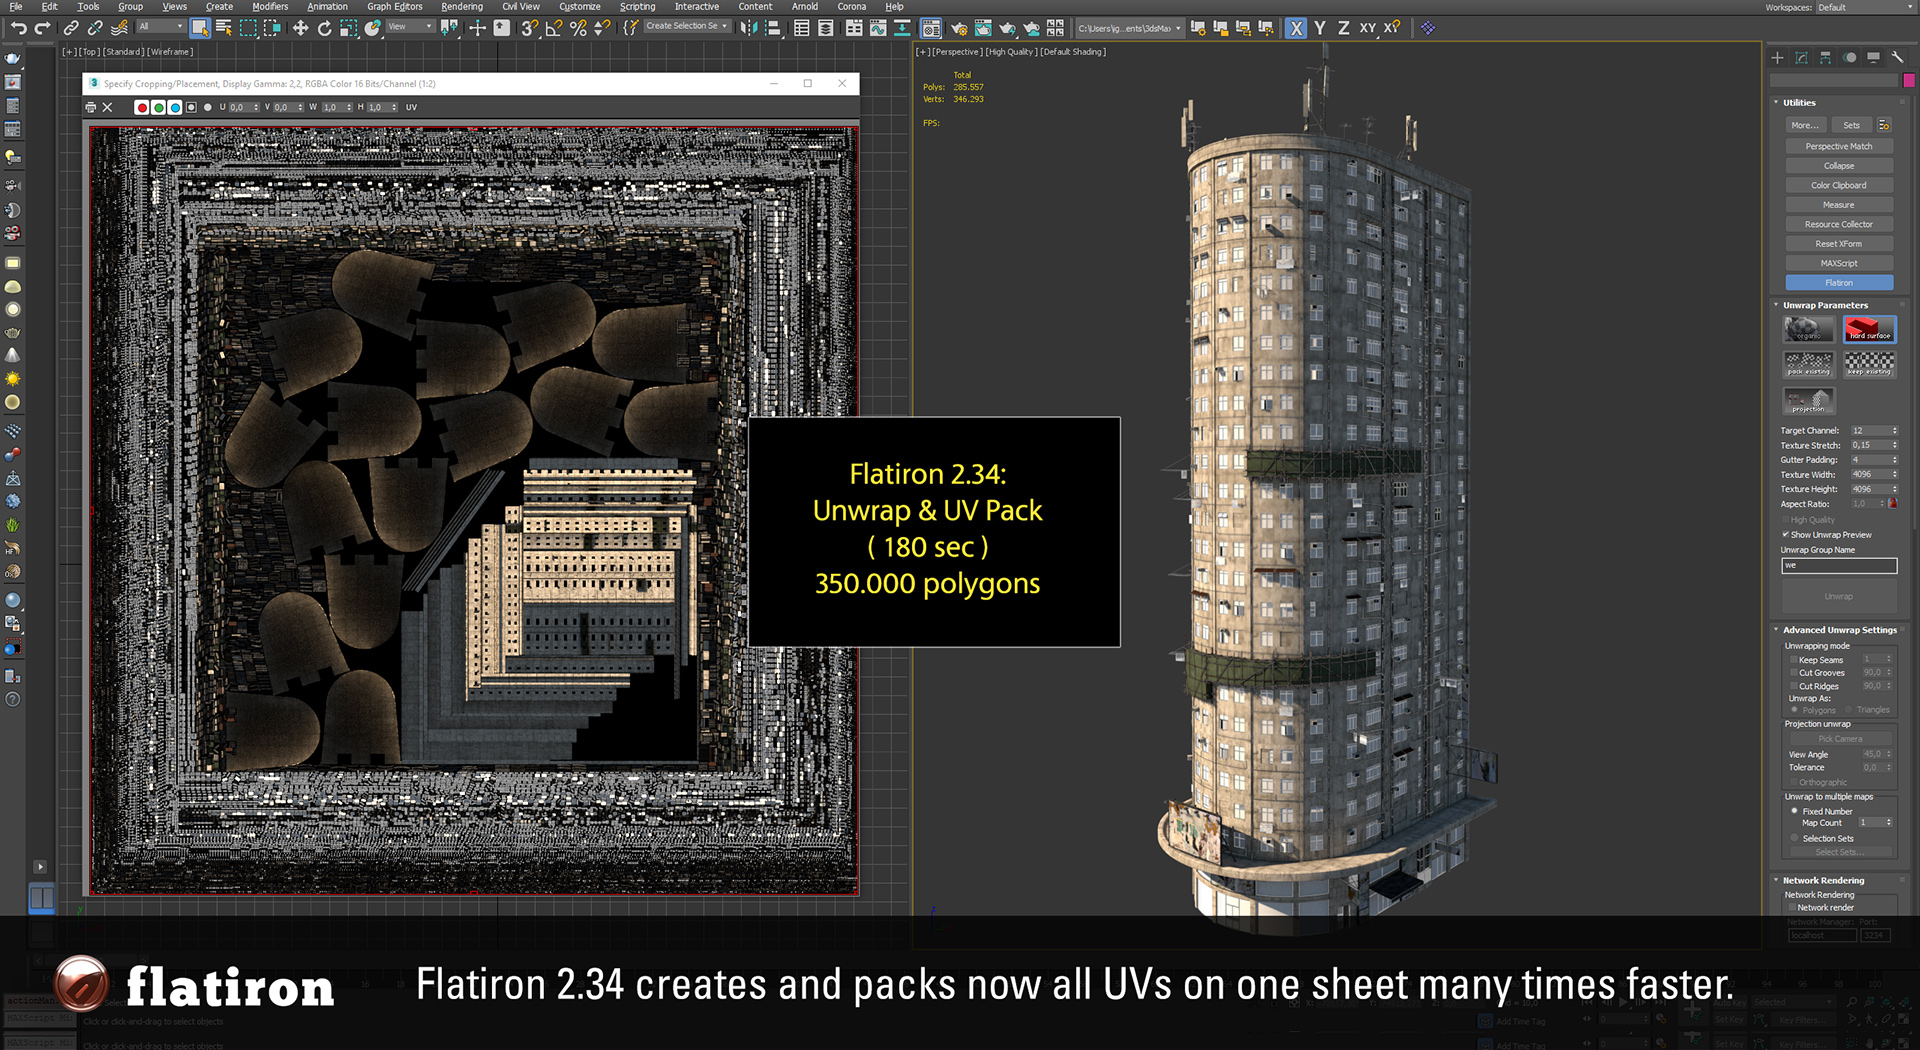This screenshot has width=1920, height=1050.
Task: Open Create Selection Set dropdown
Action: [686, 27]
